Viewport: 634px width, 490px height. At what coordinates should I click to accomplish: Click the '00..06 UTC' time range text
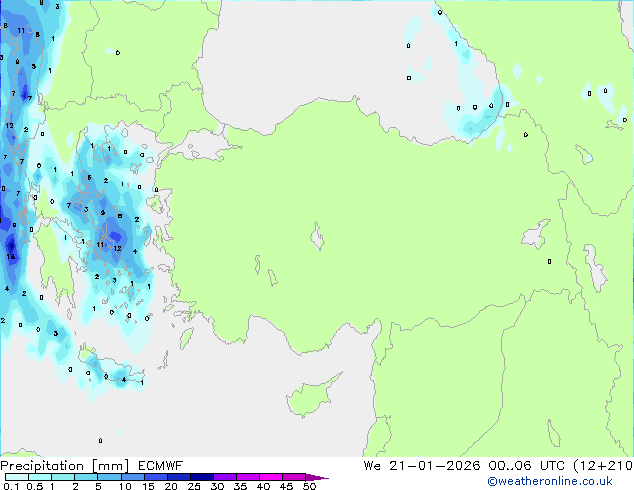tap(526, 466)
